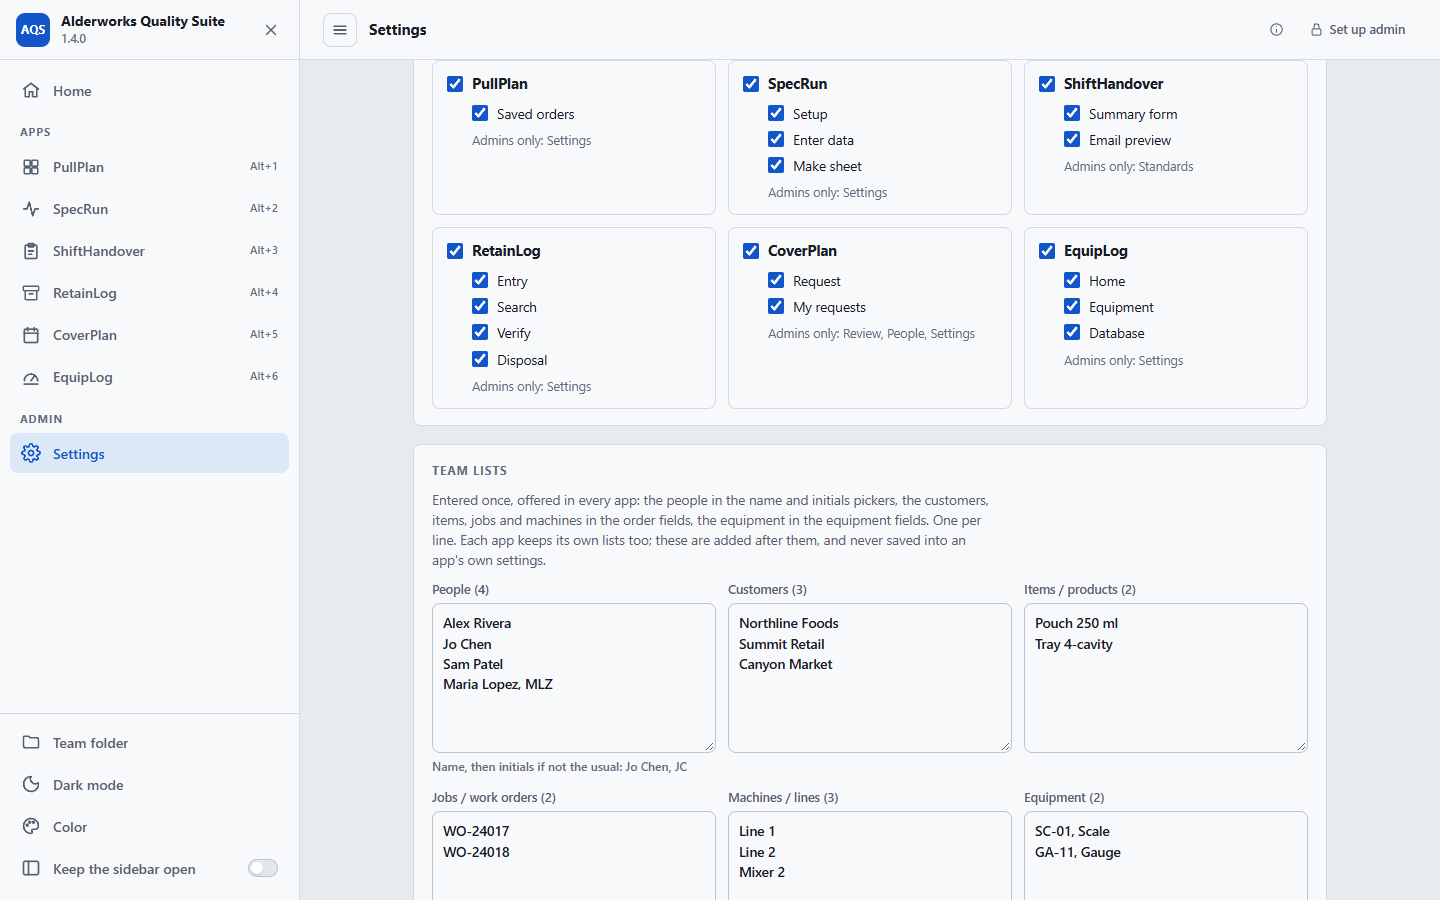Screen dimensions: 1440x900
Task: Click into the Items / products text area
Action: [1166, 678]
